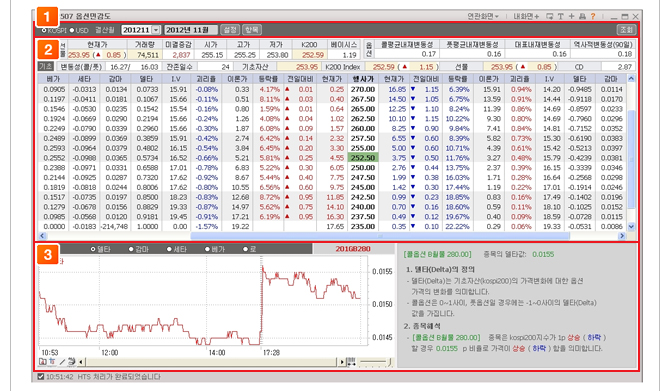Select the line drawing tool below chart
Image resolution: width=670 pixels, height=391 pixels.
pyautogui.click(x=62, y=362)
